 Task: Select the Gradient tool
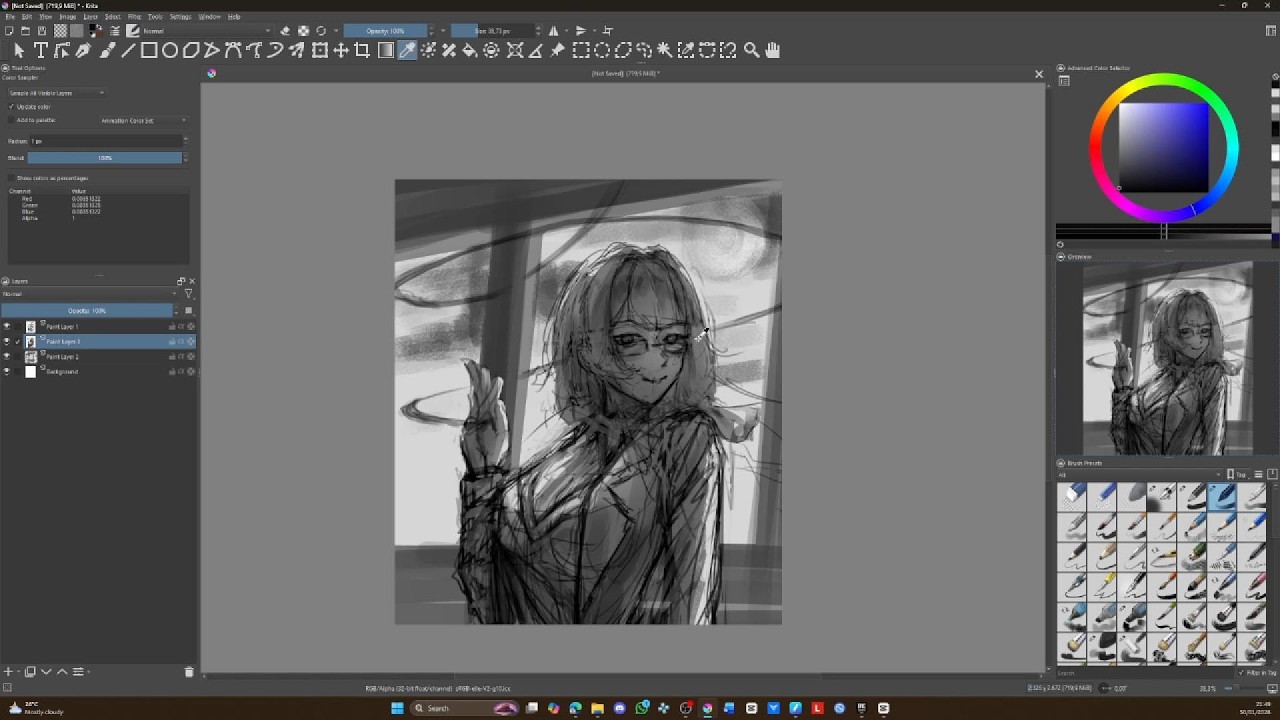(386, 50)
